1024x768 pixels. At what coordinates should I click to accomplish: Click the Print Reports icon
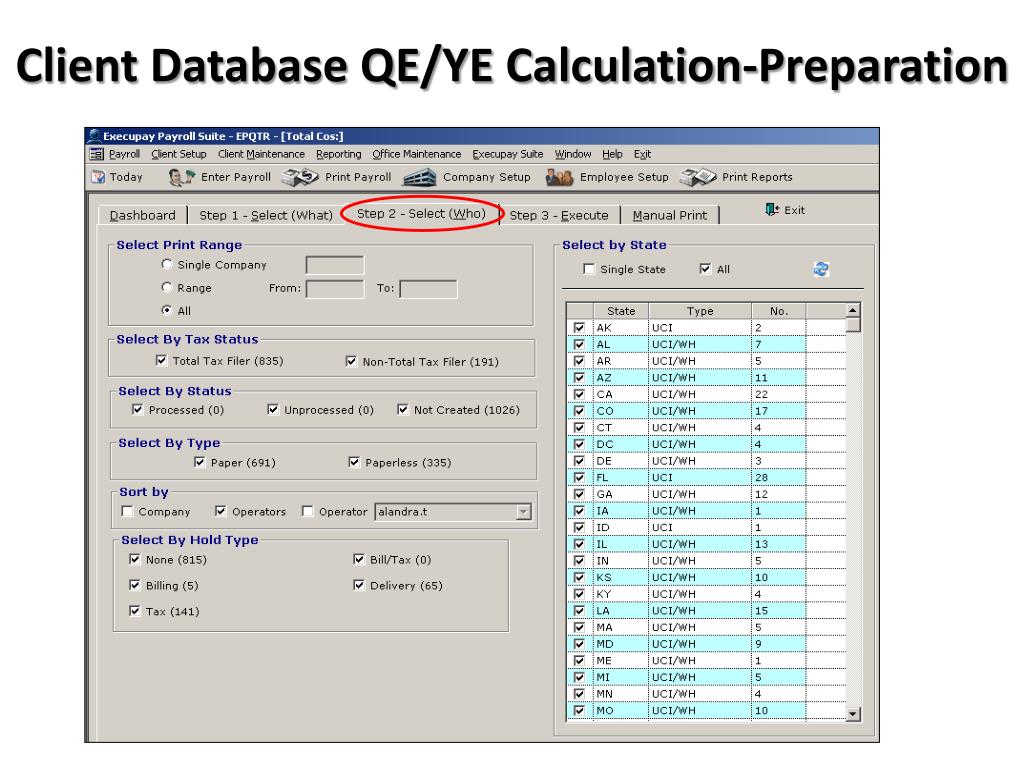698,177
